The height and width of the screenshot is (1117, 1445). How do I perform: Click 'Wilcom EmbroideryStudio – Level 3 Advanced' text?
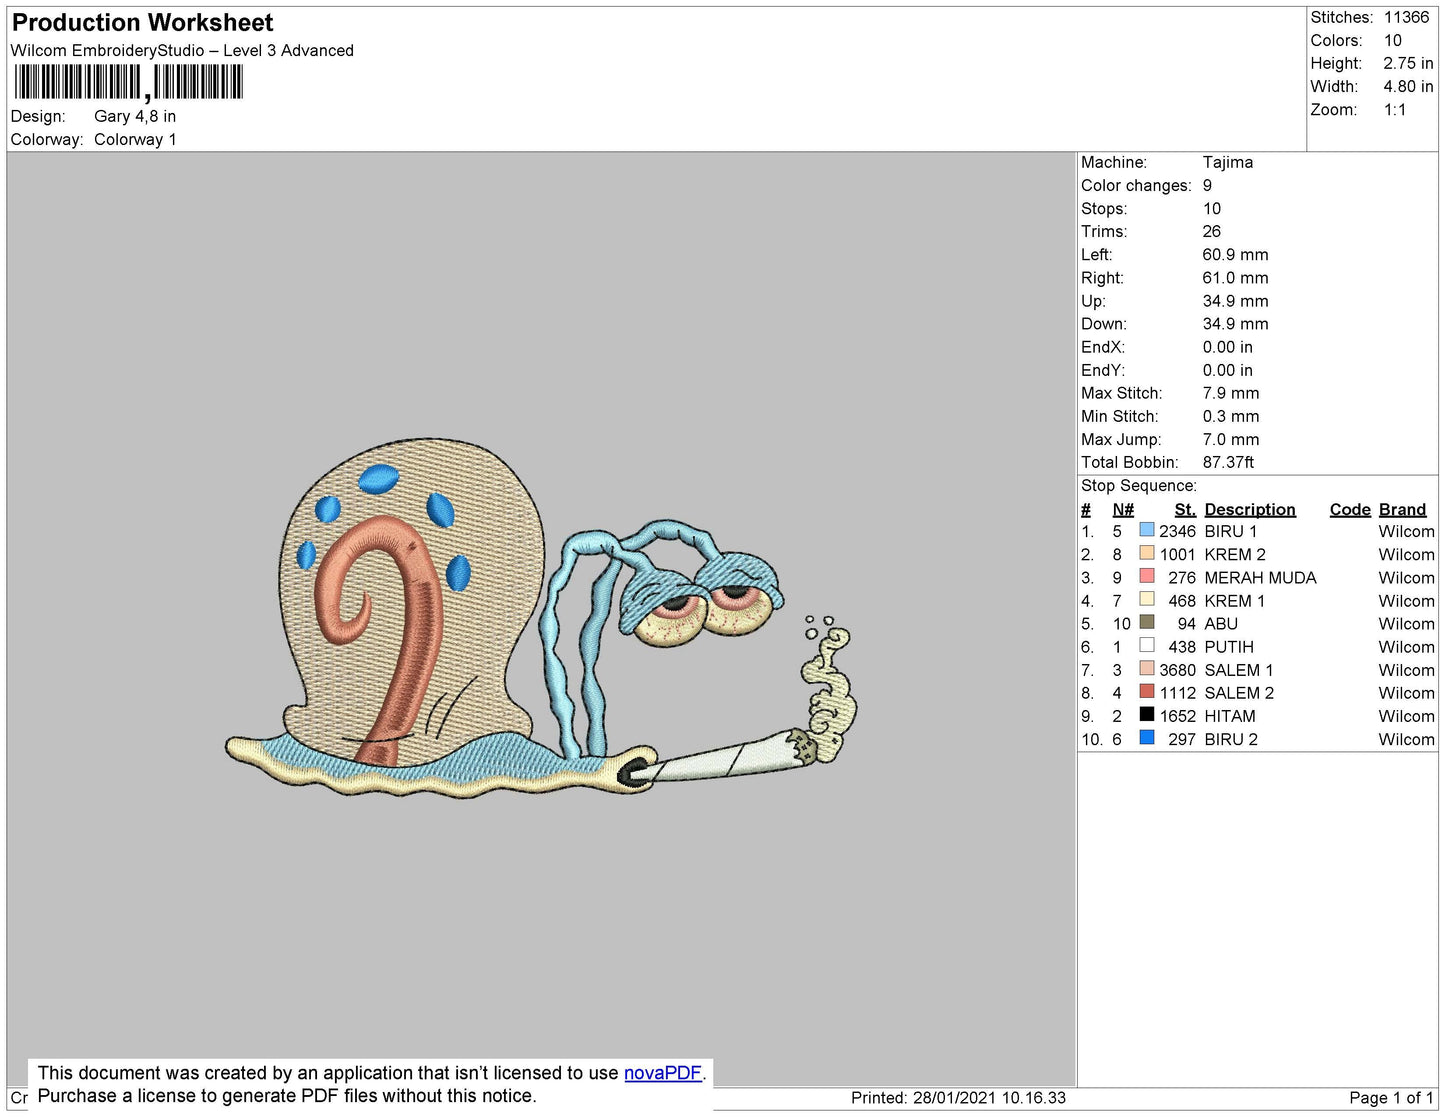pos(182,50)
